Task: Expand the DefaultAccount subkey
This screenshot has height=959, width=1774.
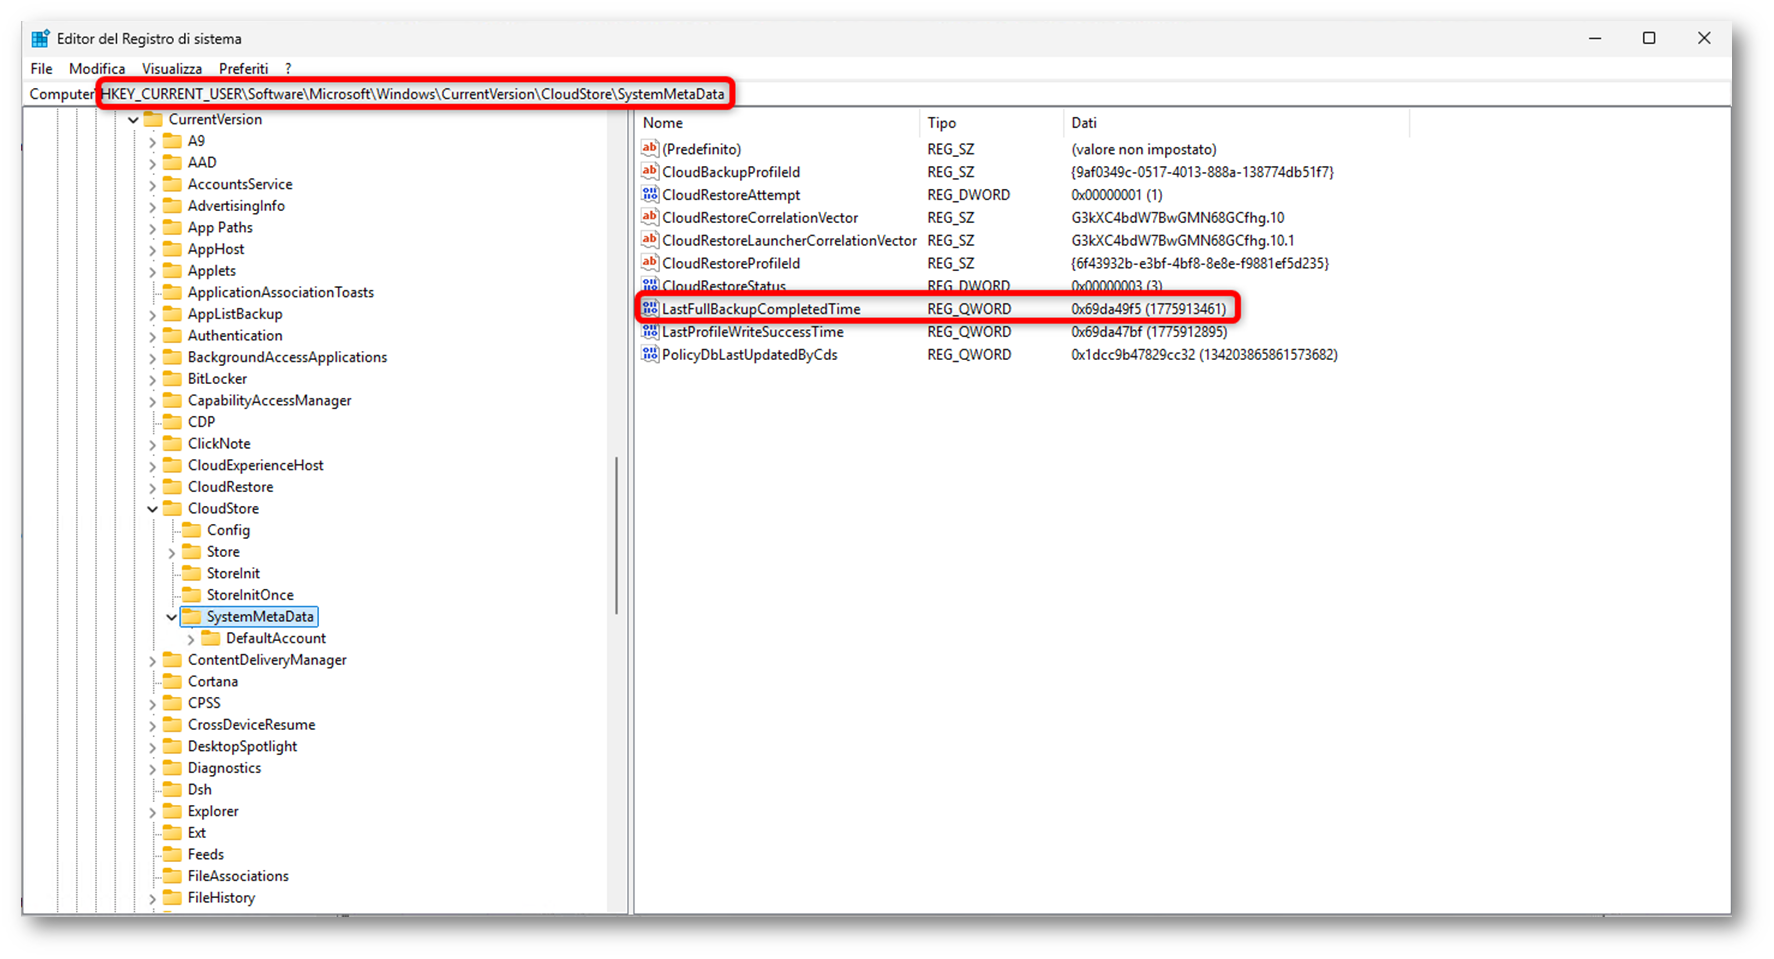Action: tap(191, 639)
